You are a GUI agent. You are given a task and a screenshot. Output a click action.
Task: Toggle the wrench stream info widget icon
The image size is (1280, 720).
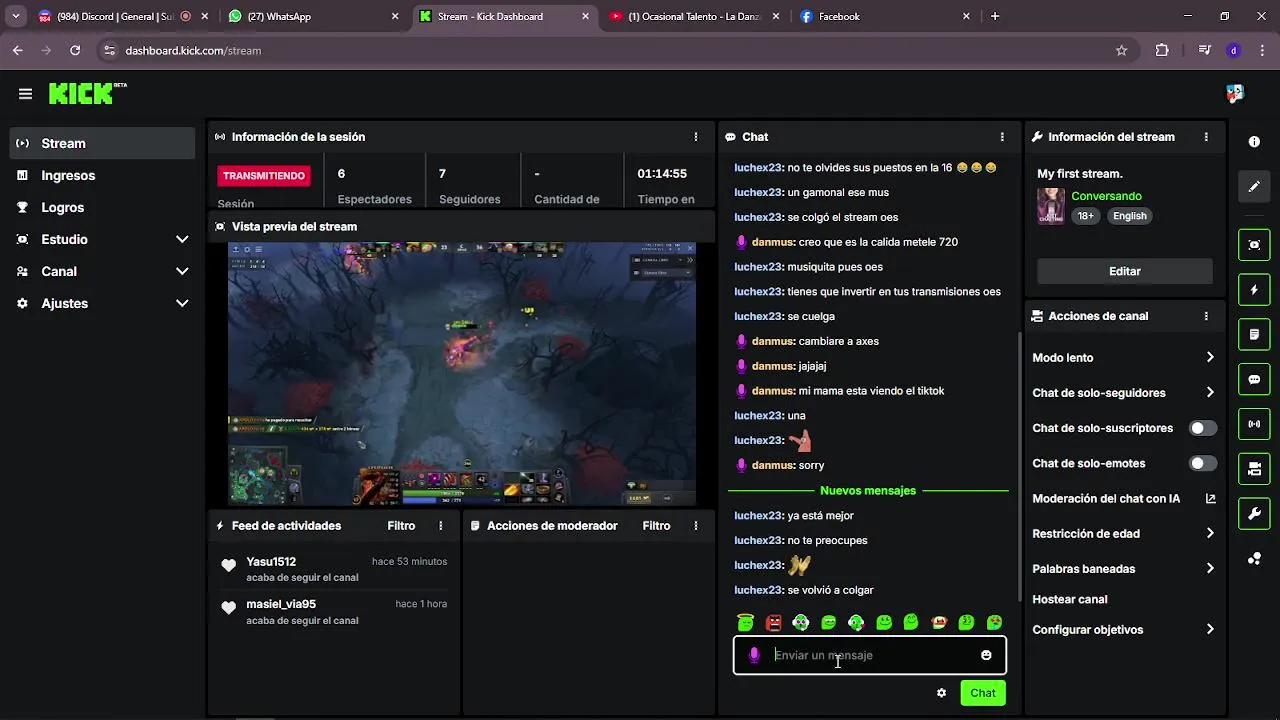click(x=1254, y=514)
